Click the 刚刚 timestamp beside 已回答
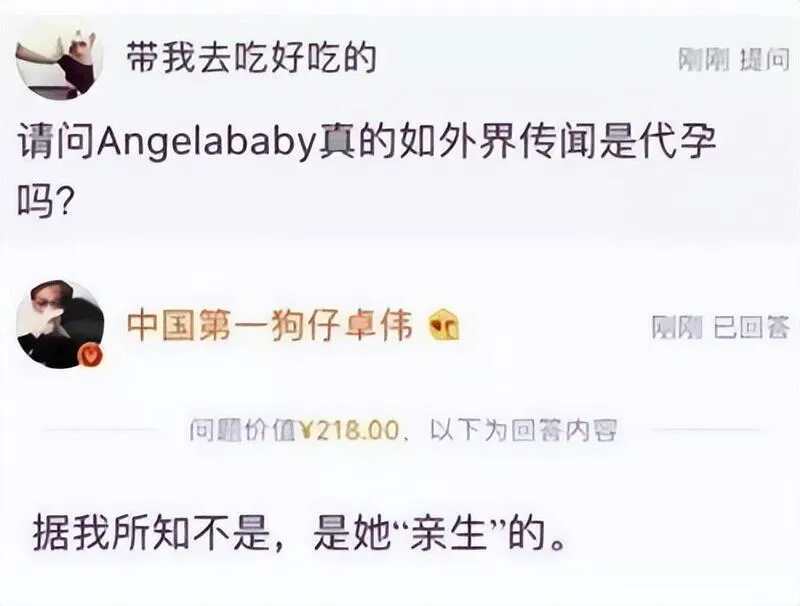Image resolution: width=800 pixels, height=606 pixels. pyautogui.click(x=677, y=327)
